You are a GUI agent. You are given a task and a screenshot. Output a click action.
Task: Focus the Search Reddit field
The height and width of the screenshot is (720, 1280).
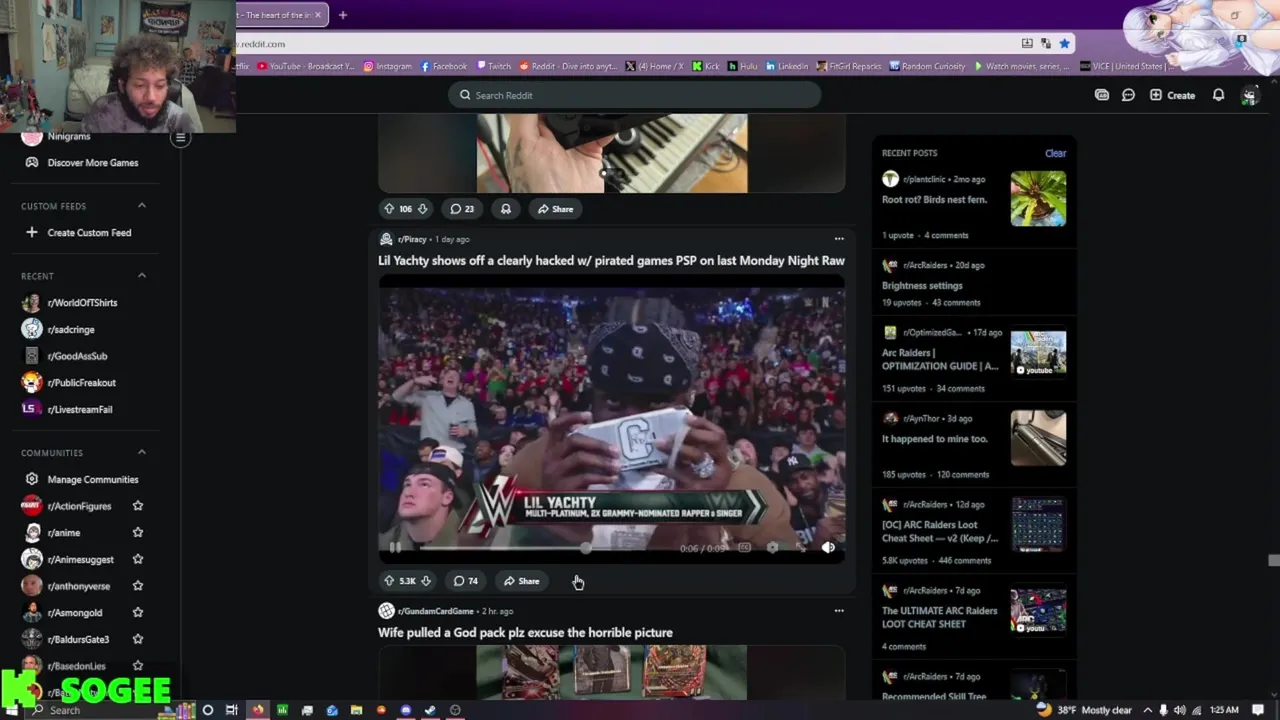[634, 95]
